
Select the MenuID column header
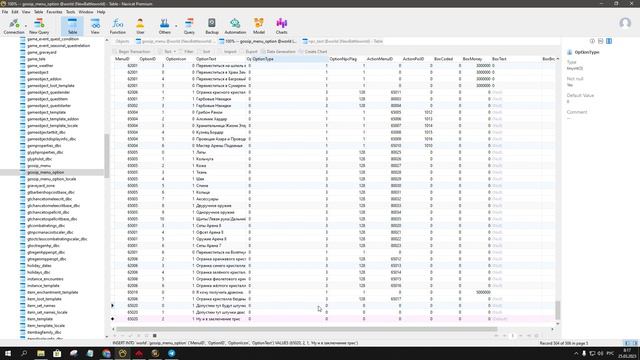125,59
